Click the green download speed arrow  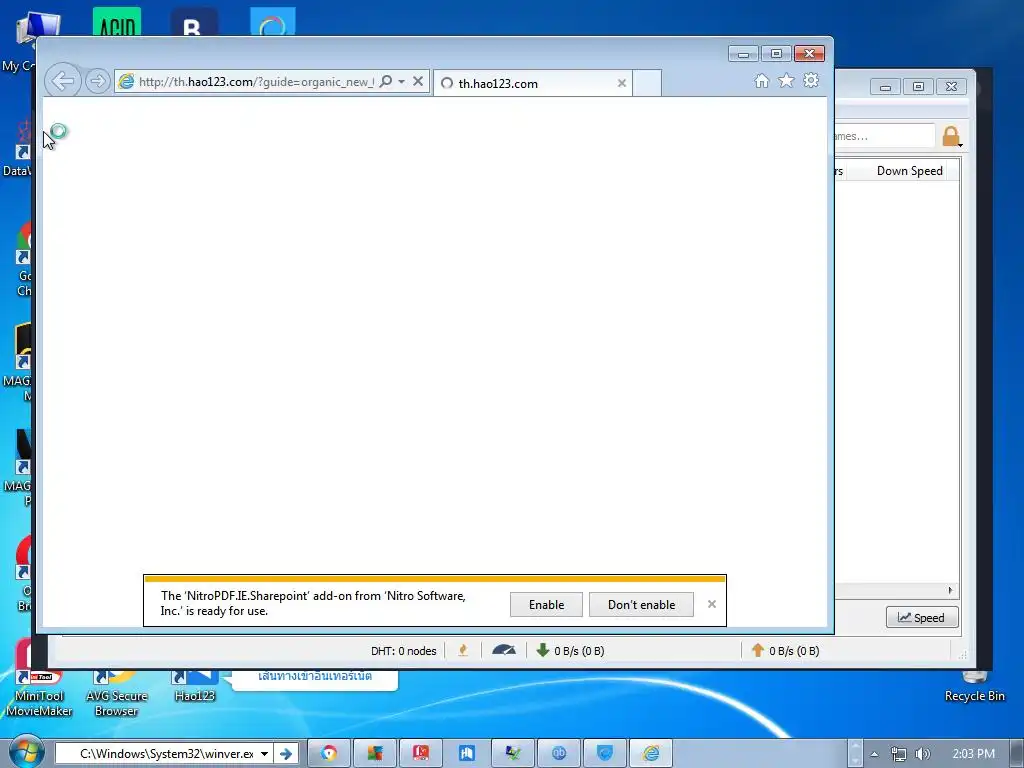pos(542,650)
